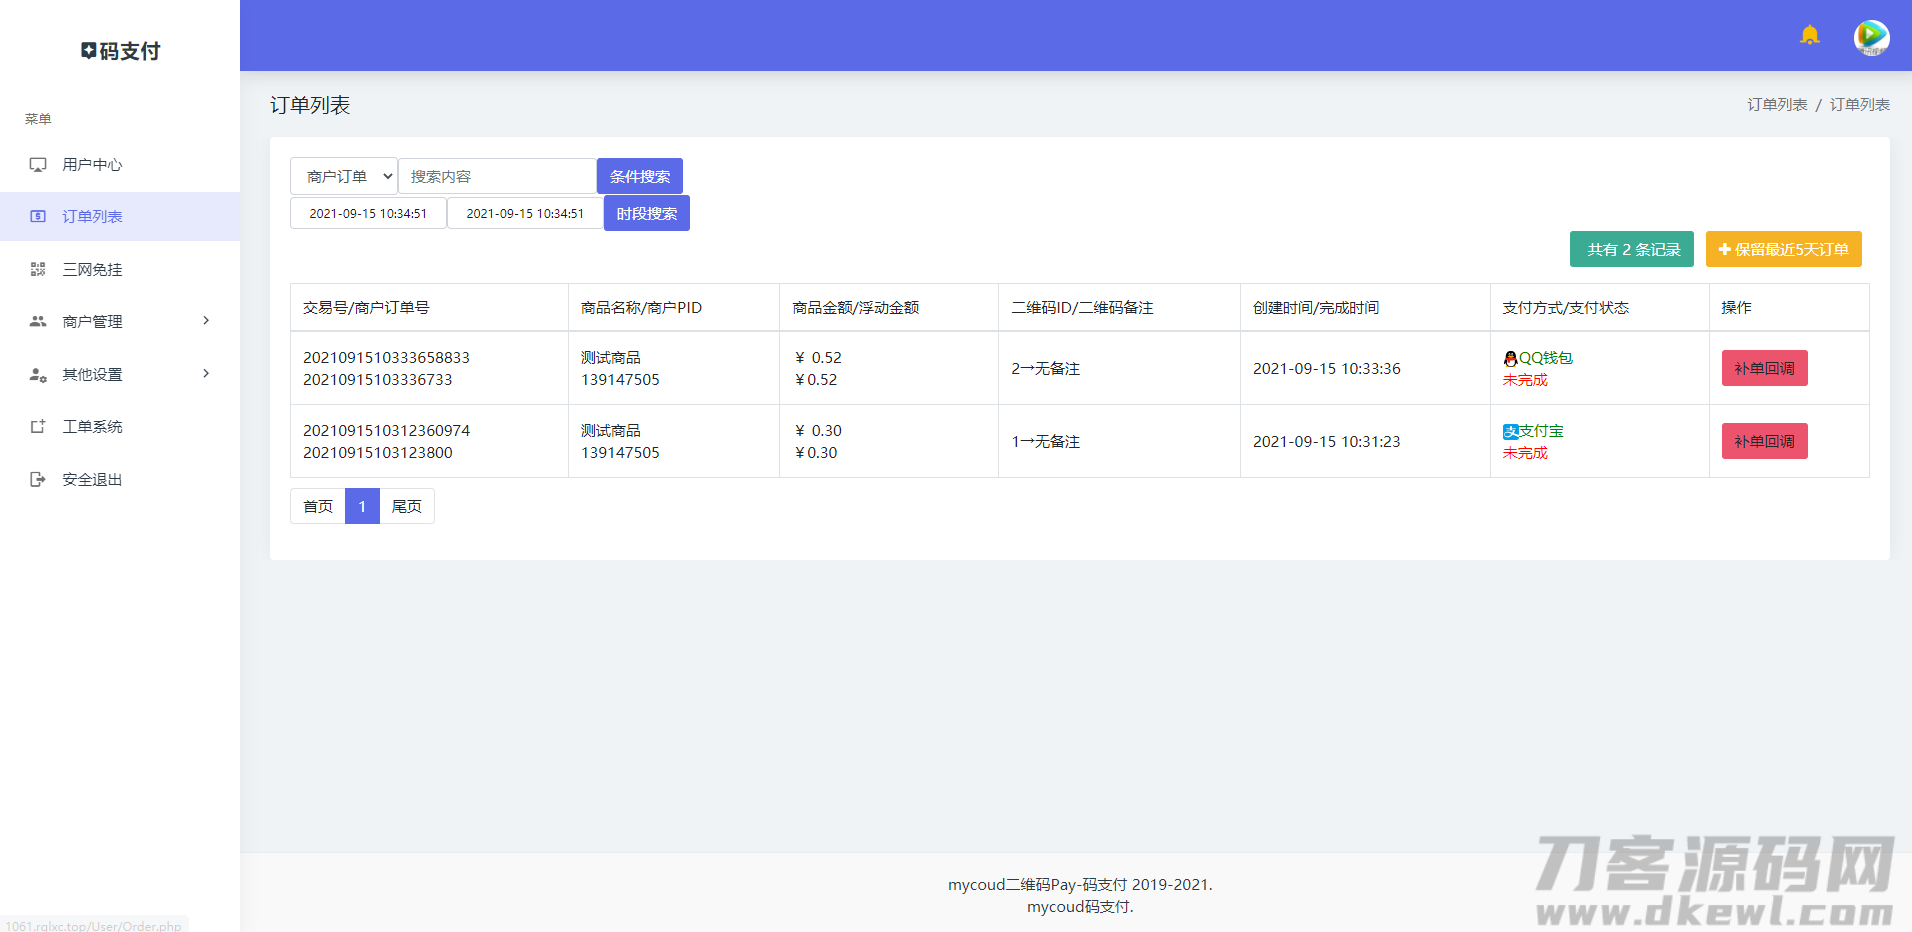
Task: Click the start date-time field
Action: [x=368, y=213]
